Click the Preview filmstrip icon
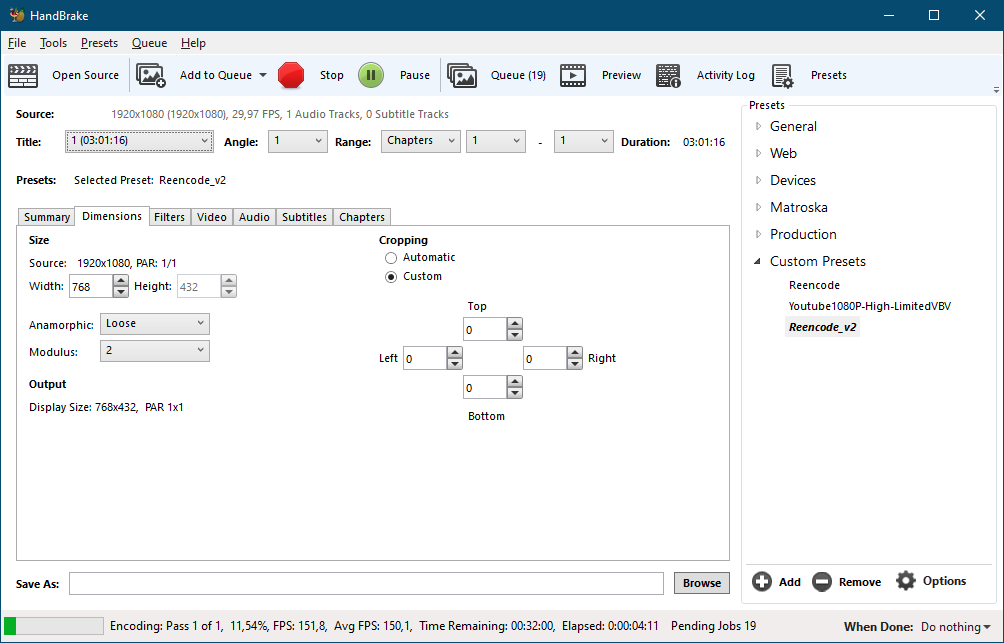The height and width of the screenshot is (643, 1004). point(573,76)
